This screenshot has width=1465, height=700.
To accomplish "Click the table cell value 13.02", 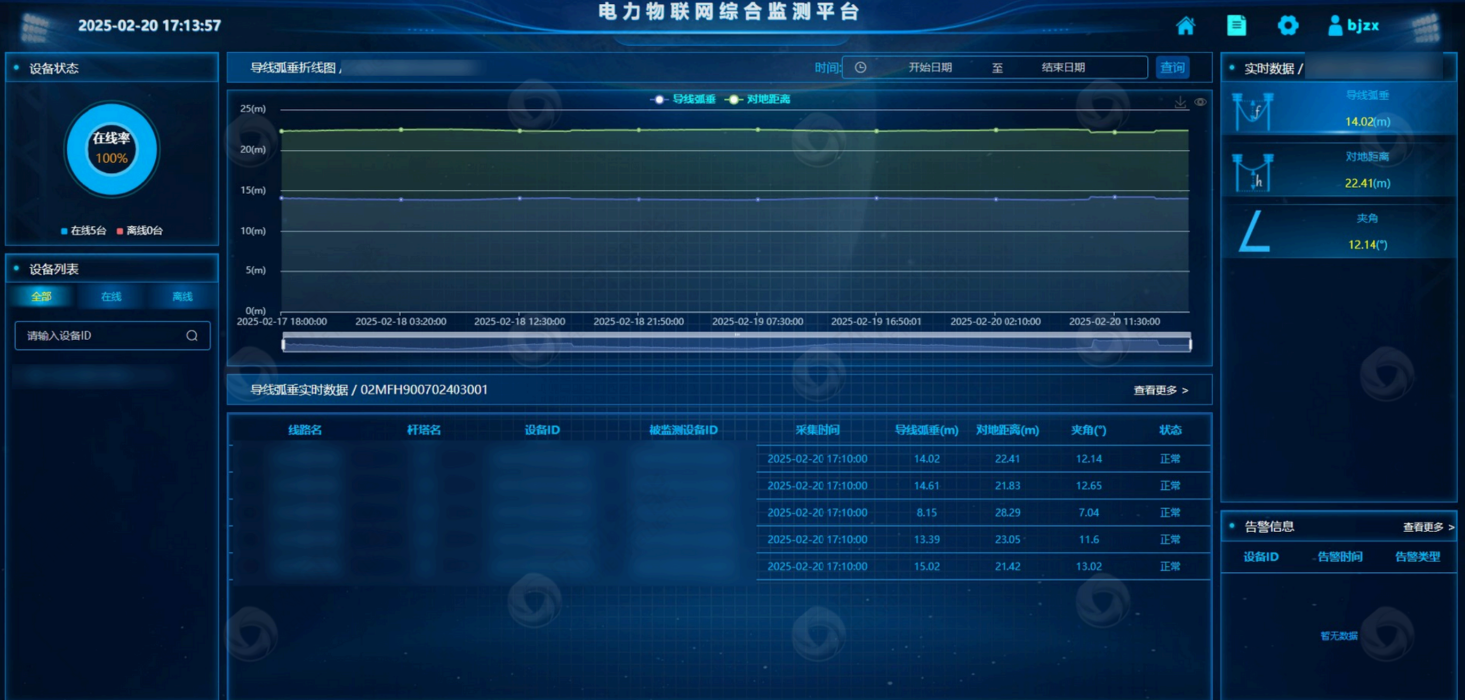I will pos(1089,567).
